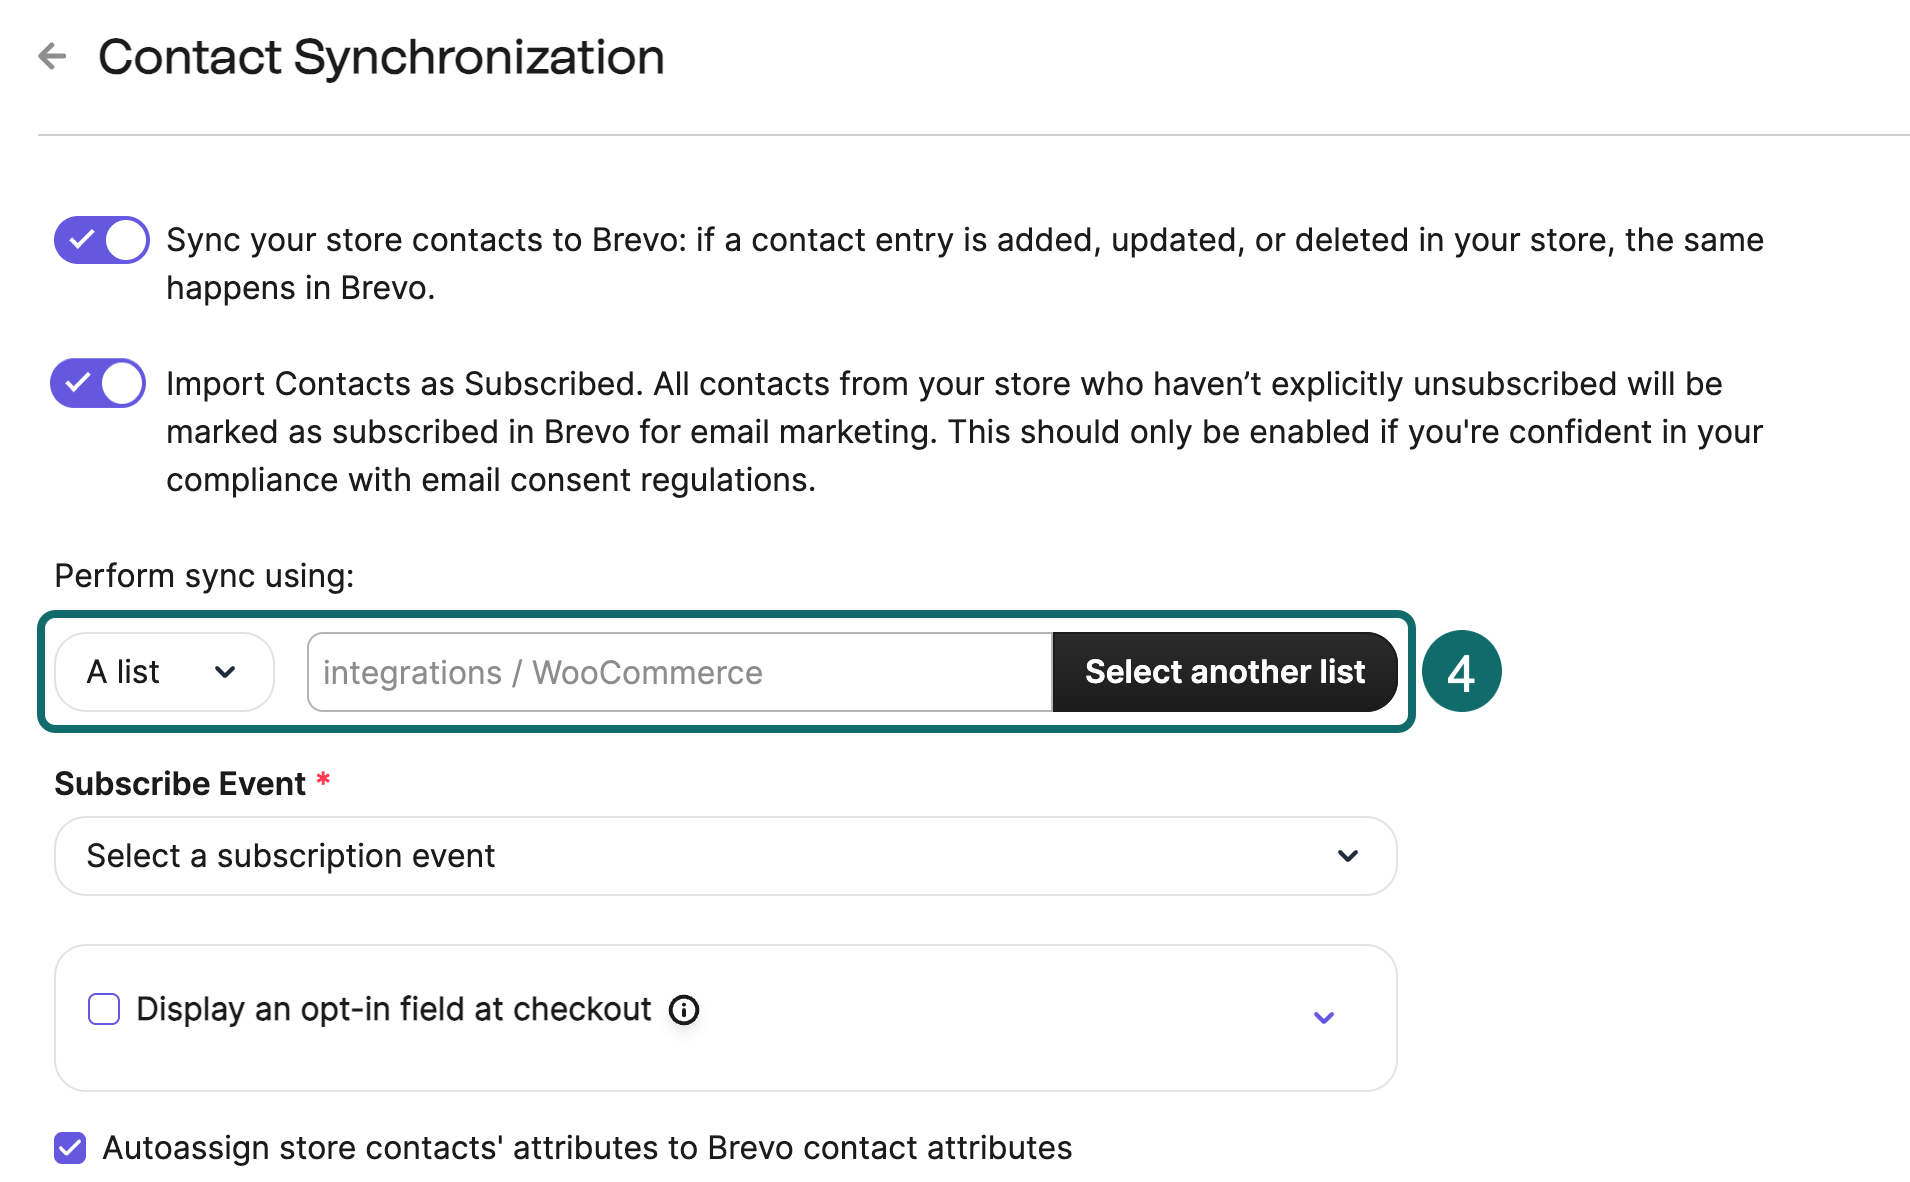Click the info icon next to opt-in field
Screen dimensions: 1910x1182
pos(684,1010)
